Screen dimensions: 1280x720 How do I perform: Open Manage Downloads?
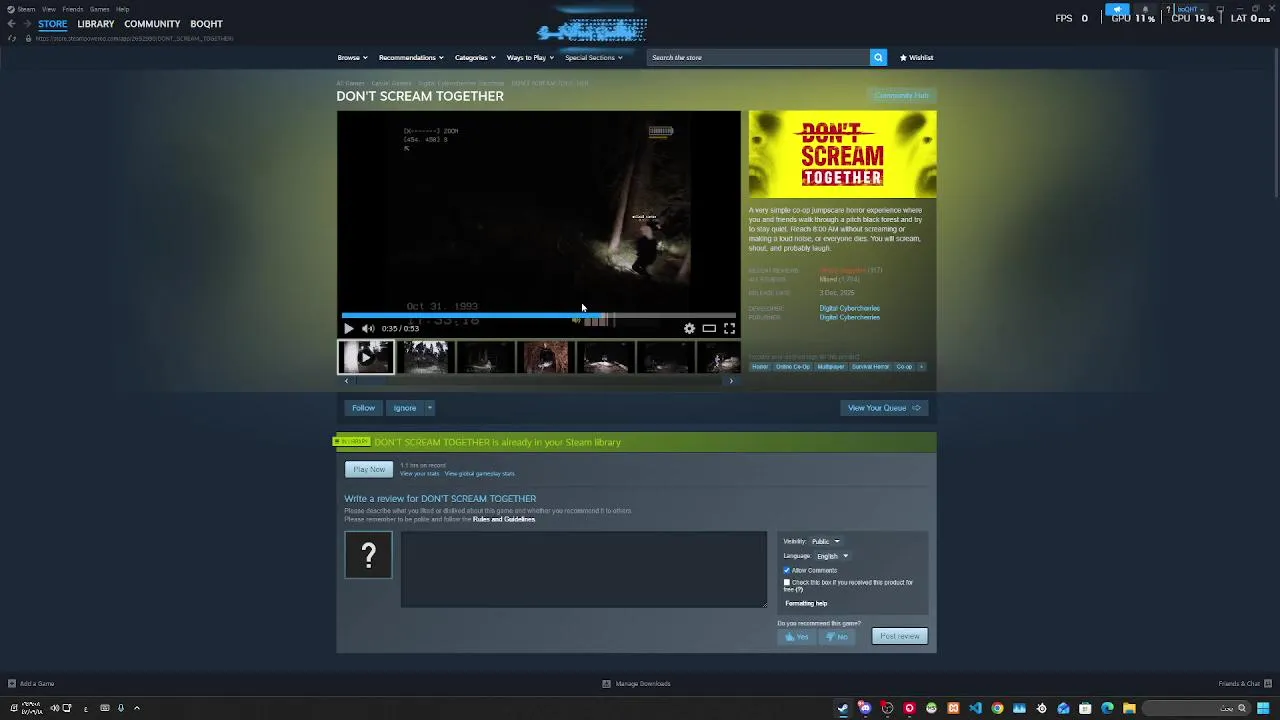[x=636, y=684]
